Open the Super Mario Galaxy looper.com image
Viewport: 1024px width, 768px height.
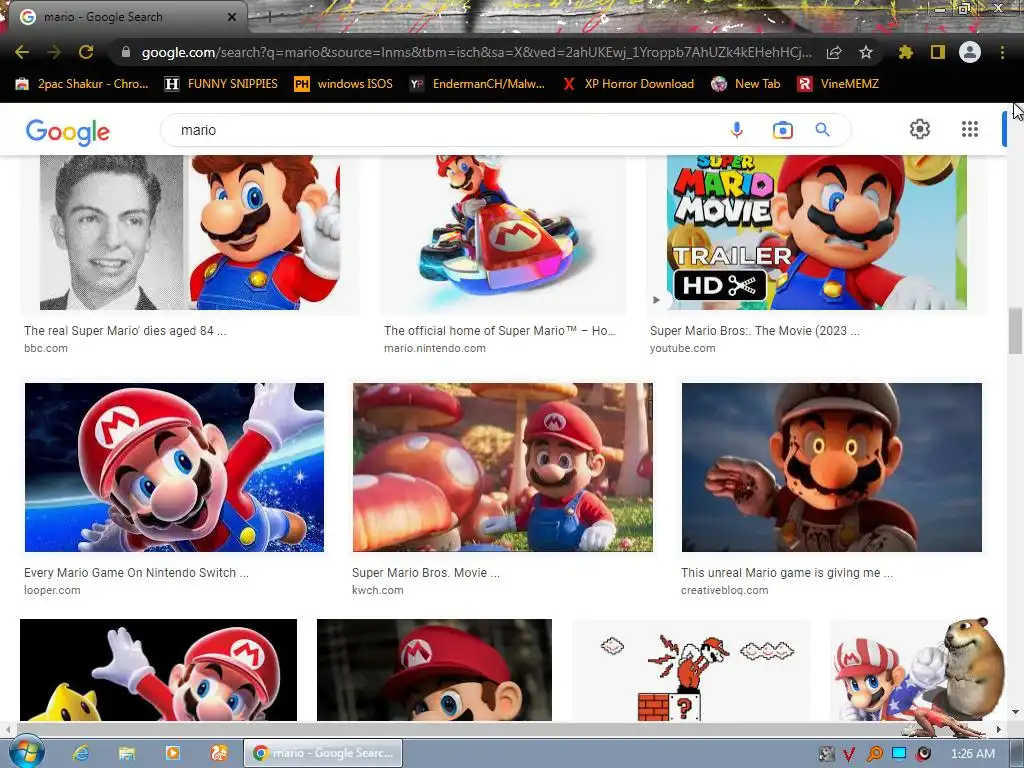click(174, 468)
